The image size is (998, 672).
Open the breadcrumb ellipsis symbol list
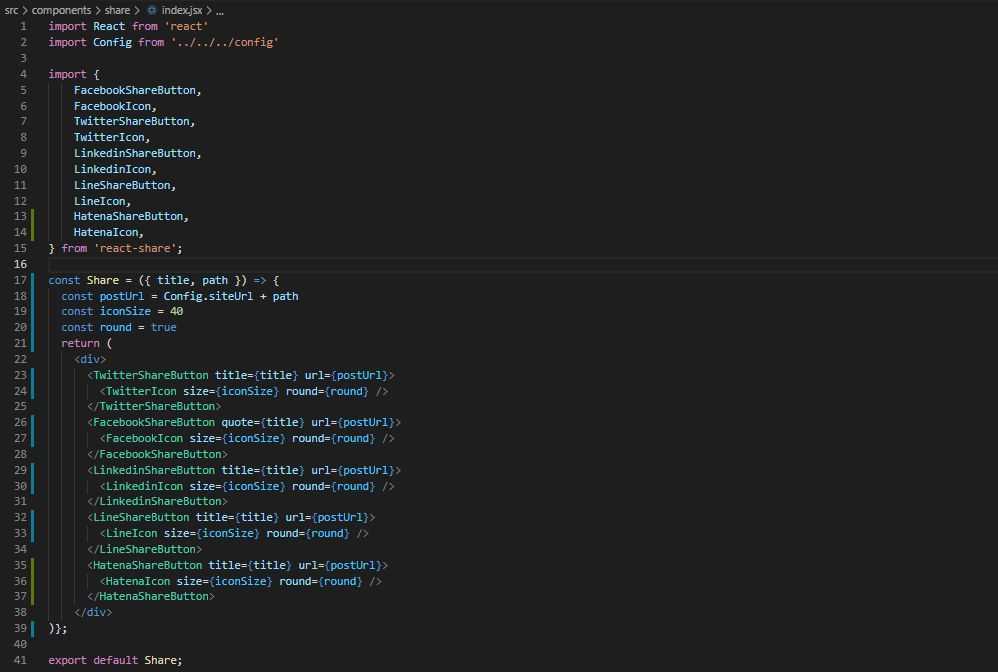click(220, 11)
